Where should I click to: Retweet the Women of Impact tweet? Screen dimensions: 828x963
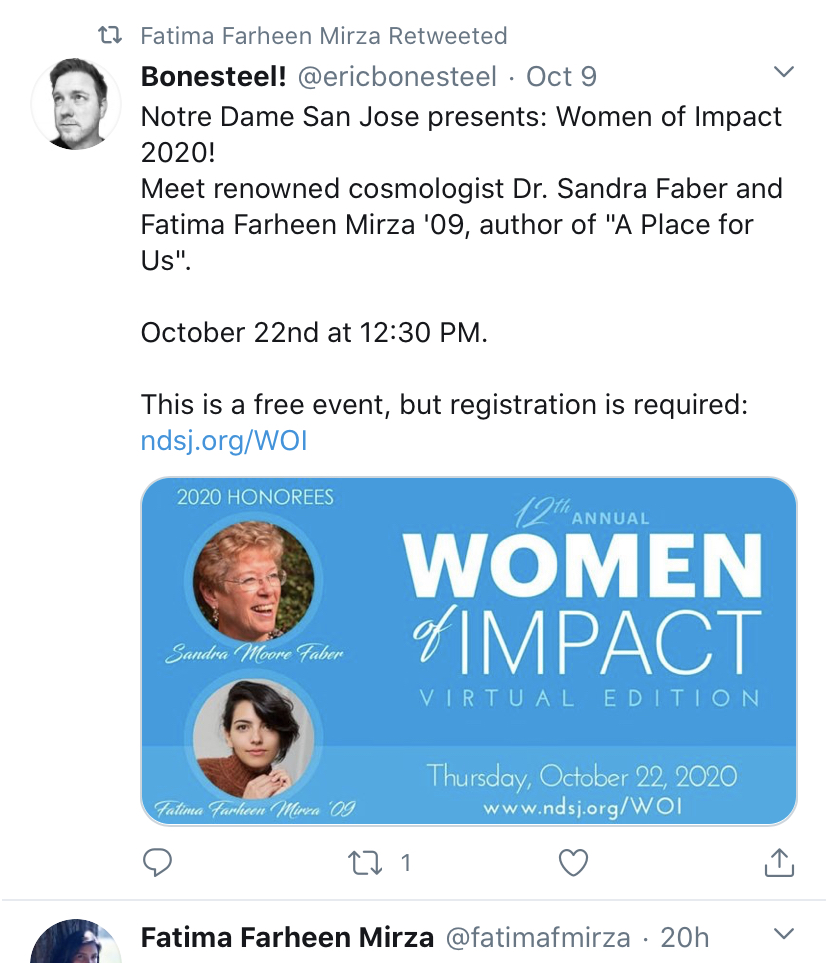[x=365, y=863]
